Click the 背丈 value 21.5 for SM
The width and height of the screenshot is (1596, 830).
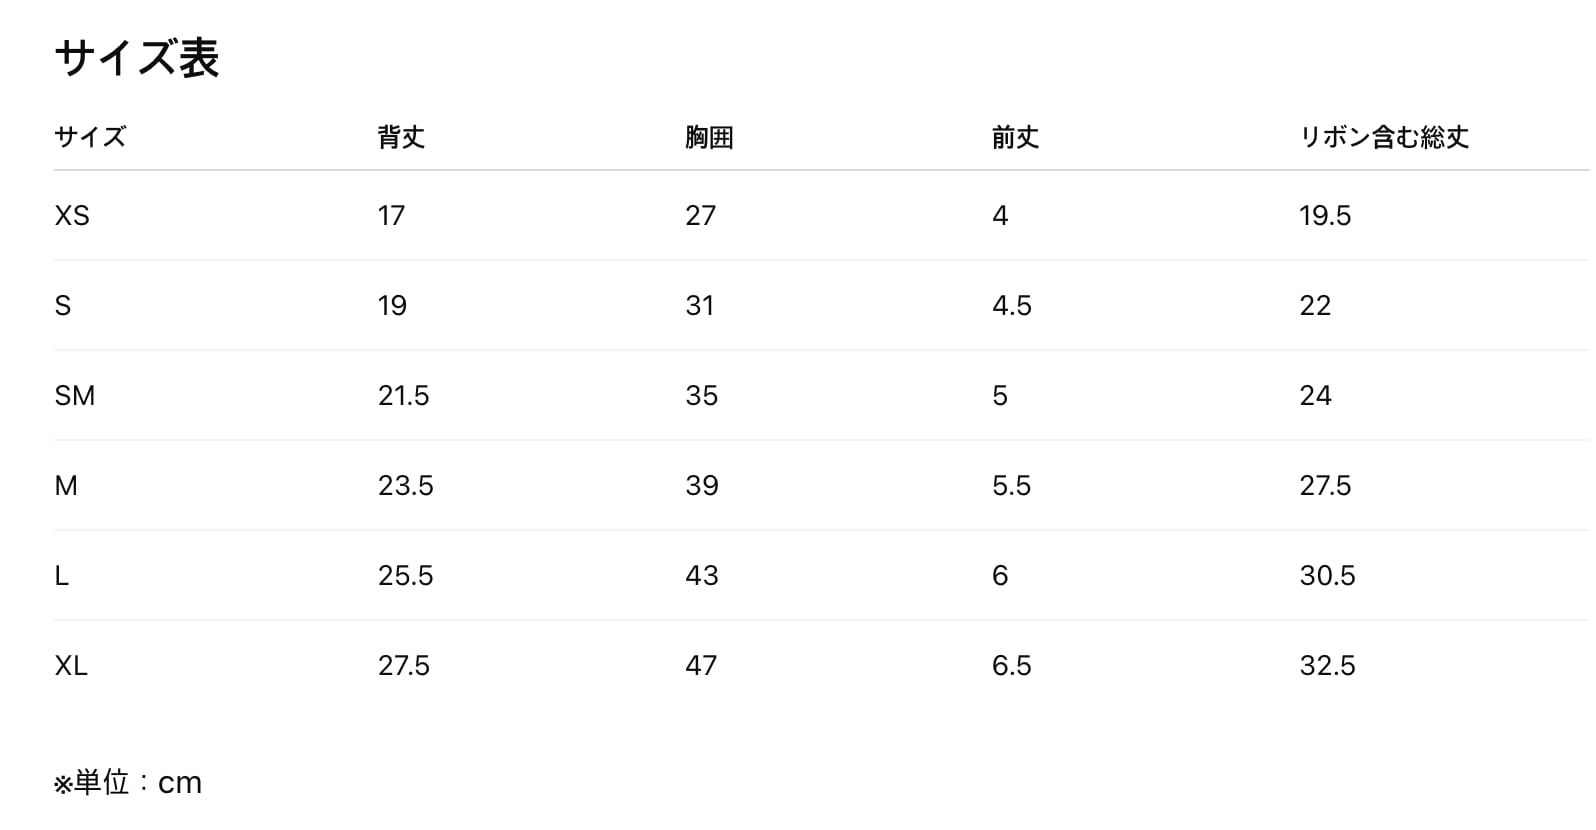[403, 396]
